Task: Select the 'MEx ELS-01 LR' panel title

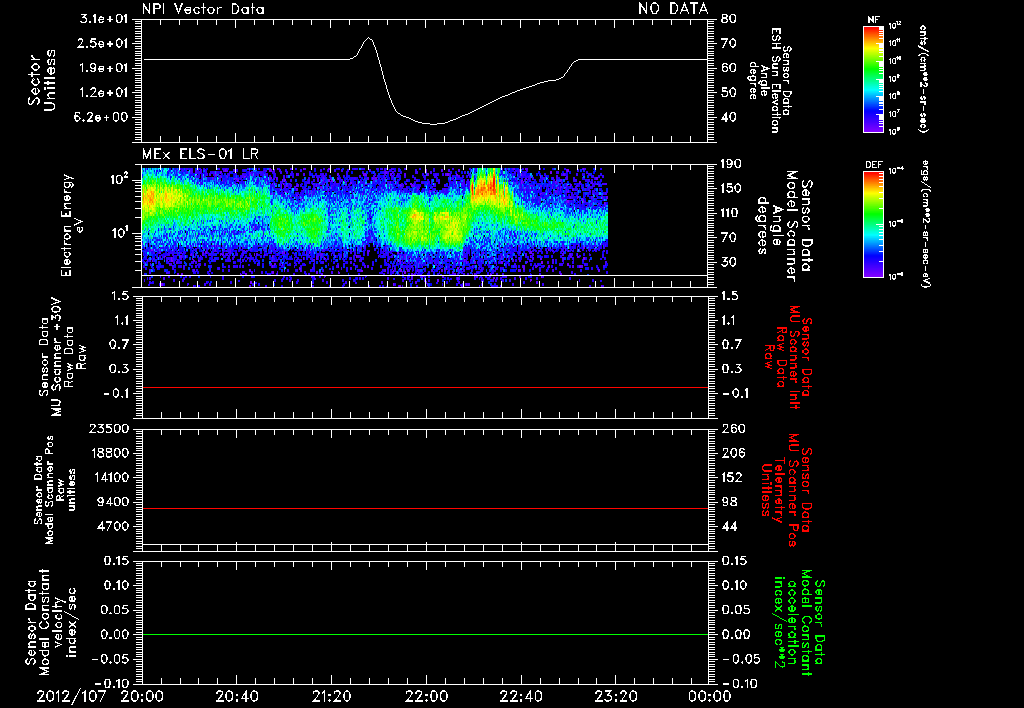Action: click(x=200, y=155)
